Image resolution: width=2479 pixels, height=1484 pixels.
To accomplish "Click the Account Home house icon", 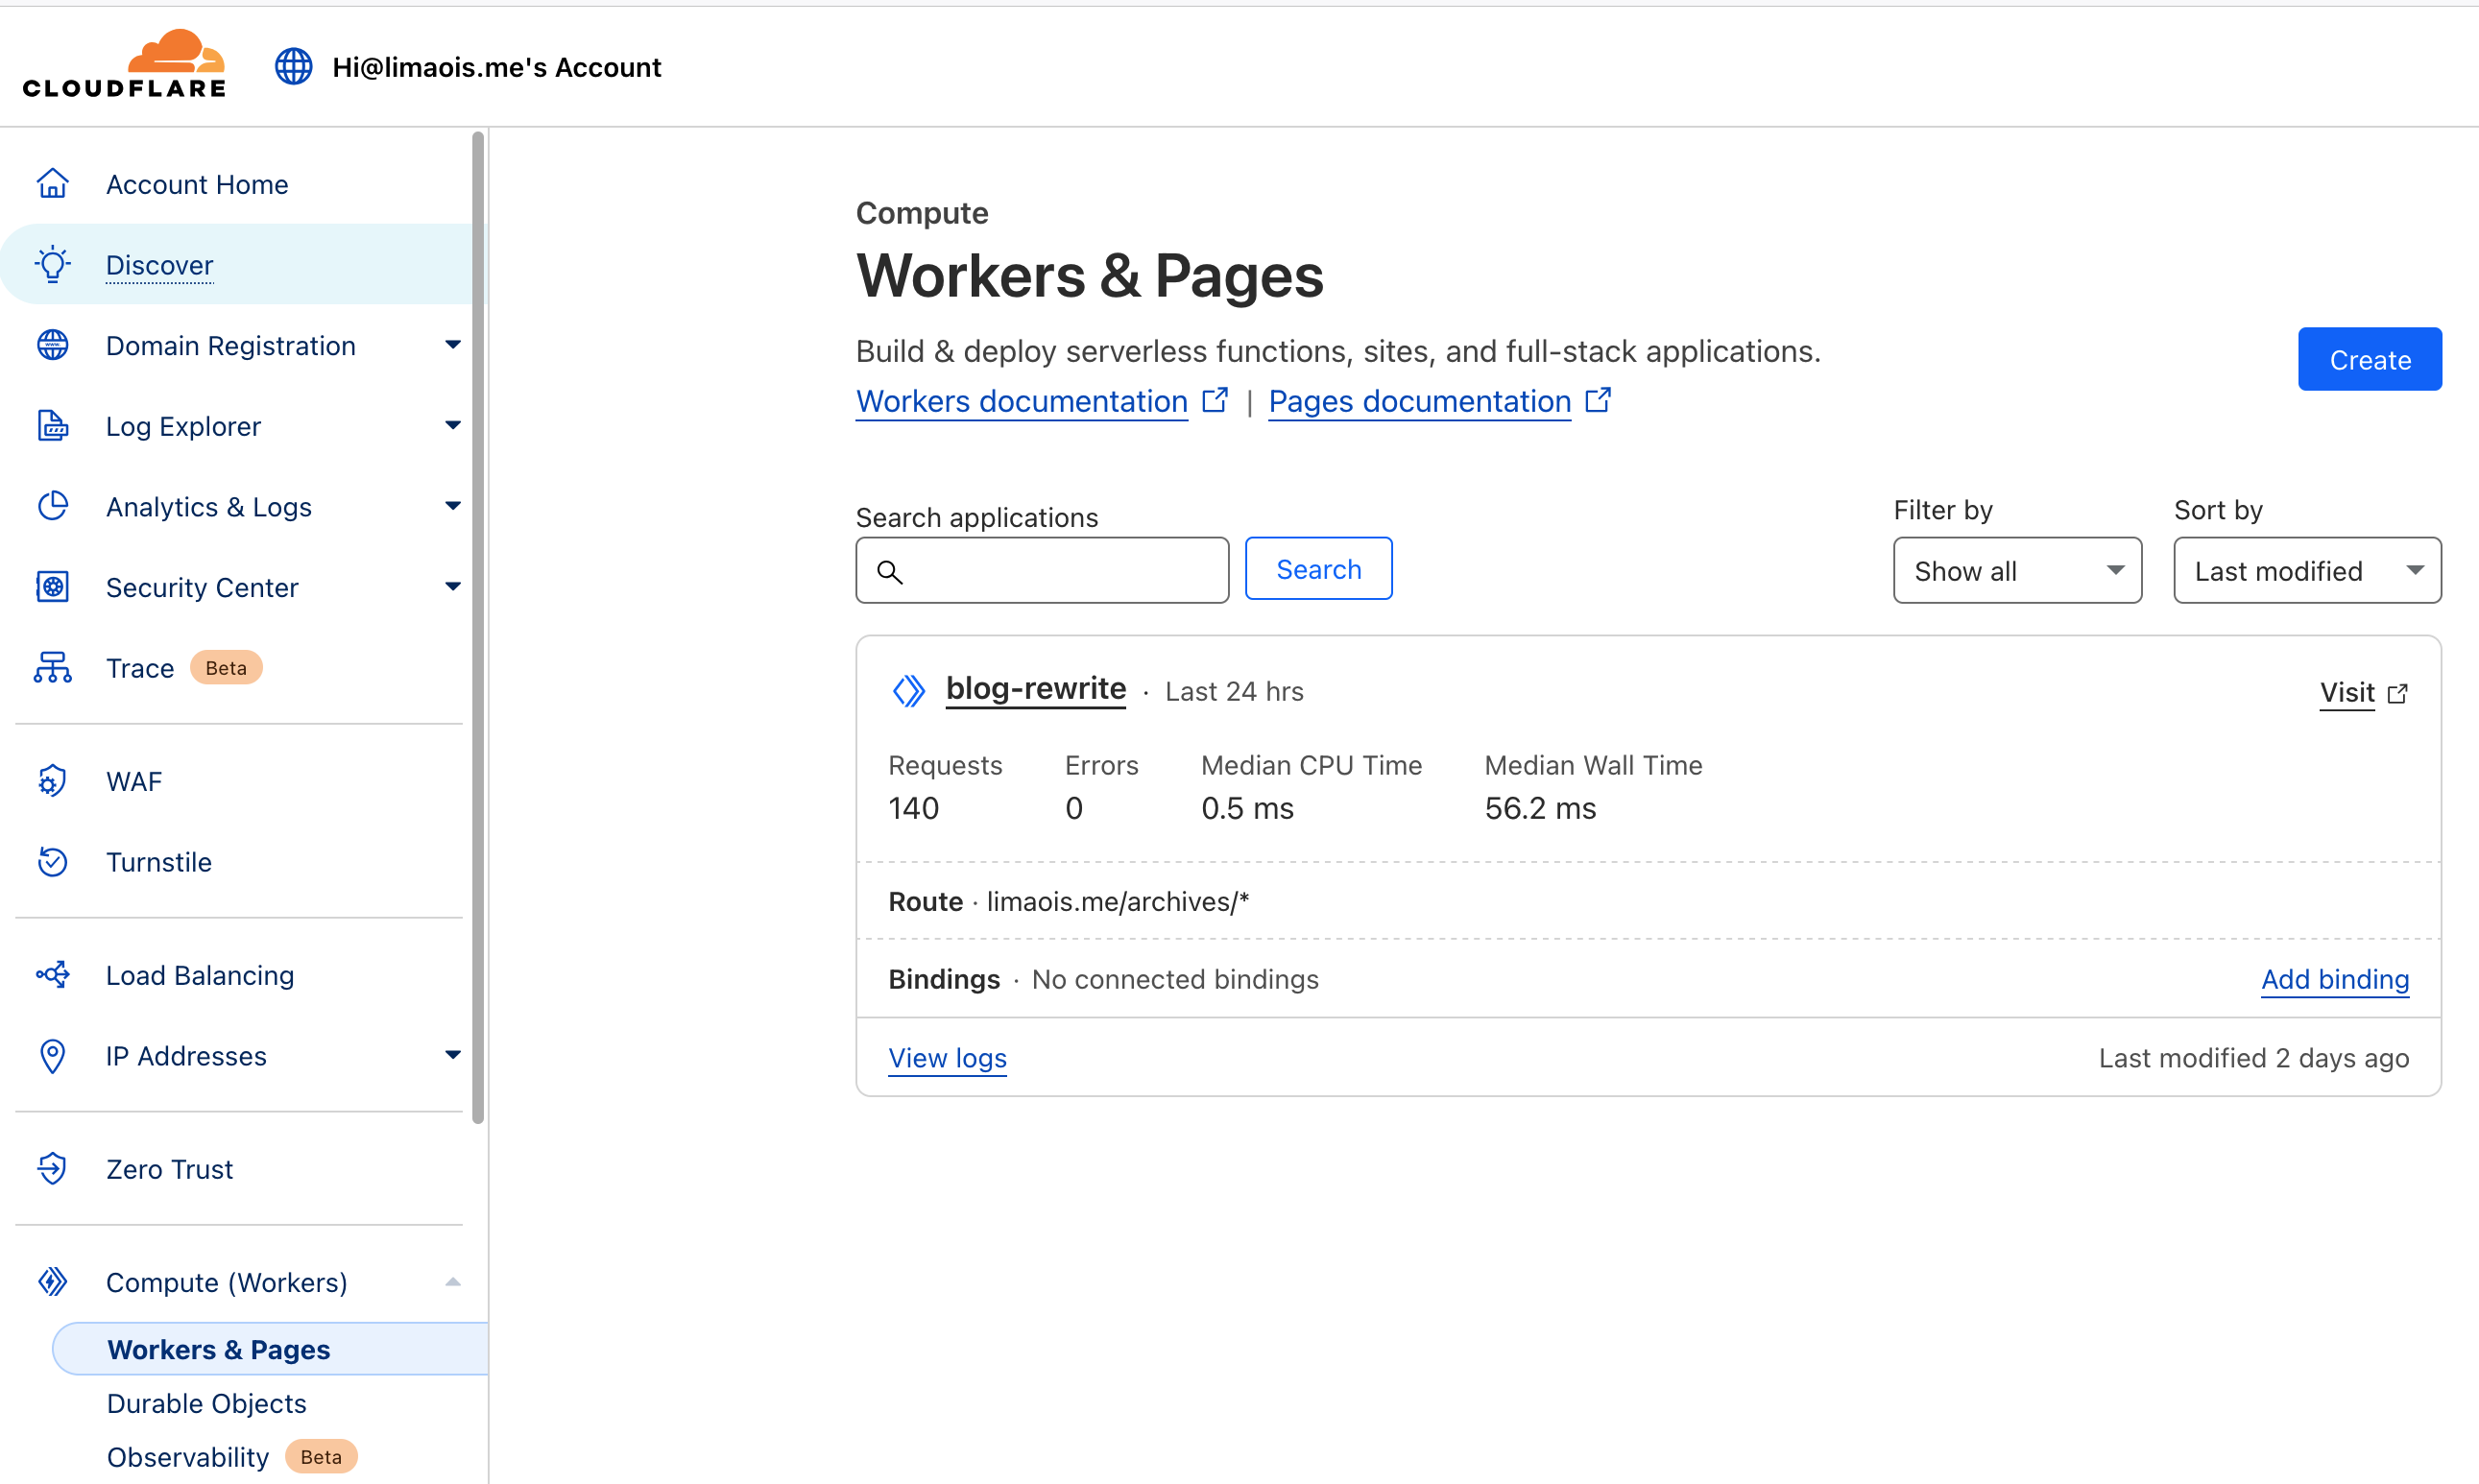I will (x=52, y=184).
